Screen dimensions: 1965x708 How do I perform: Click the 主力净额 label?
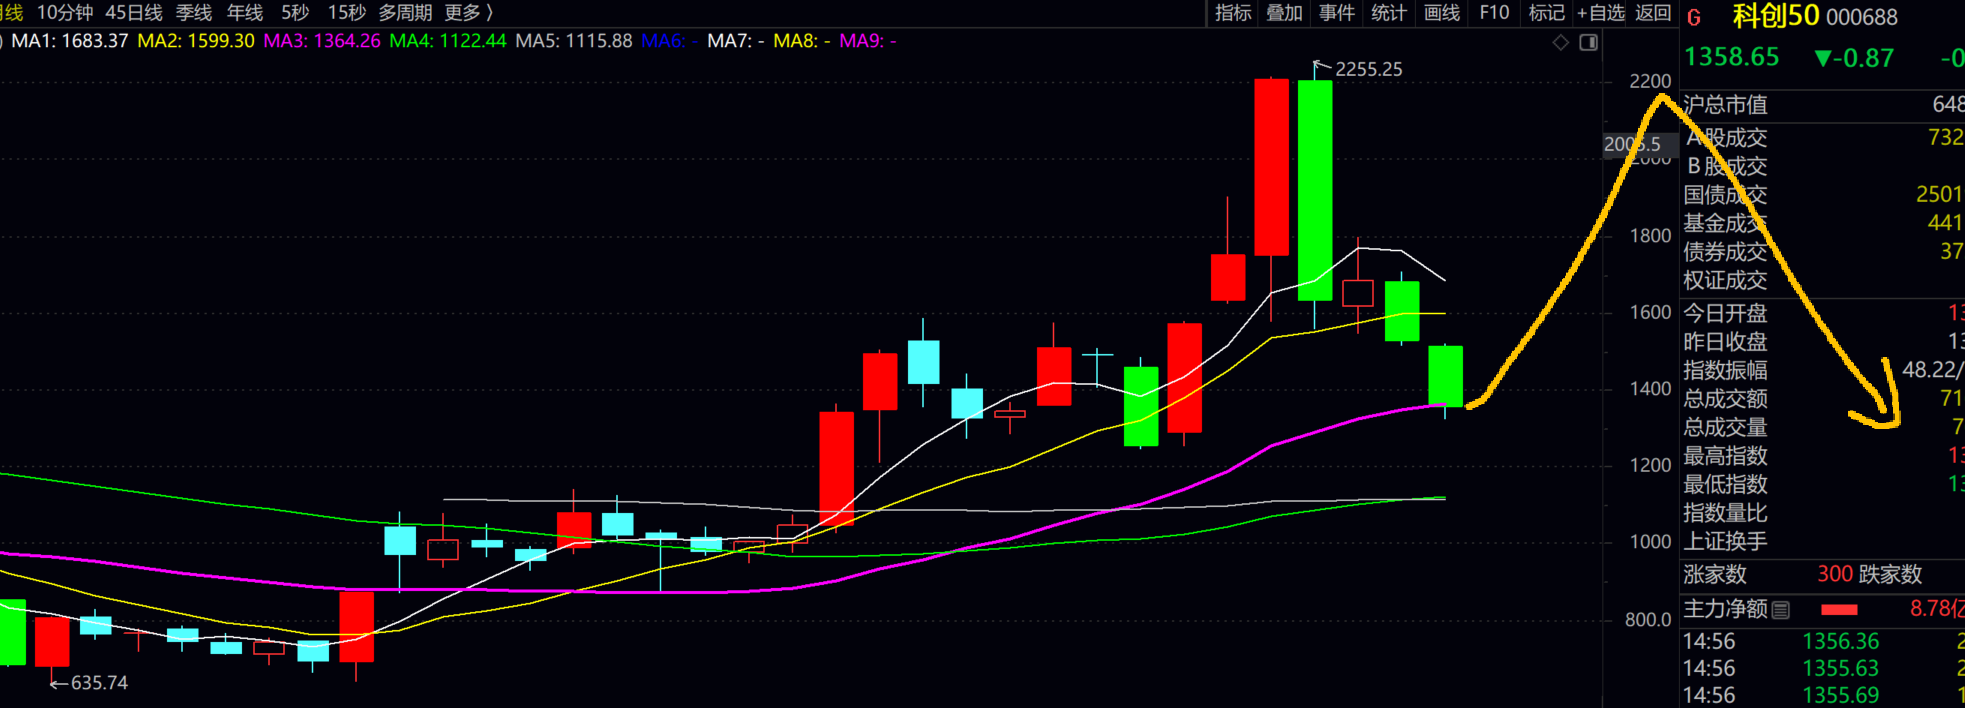1725,609
